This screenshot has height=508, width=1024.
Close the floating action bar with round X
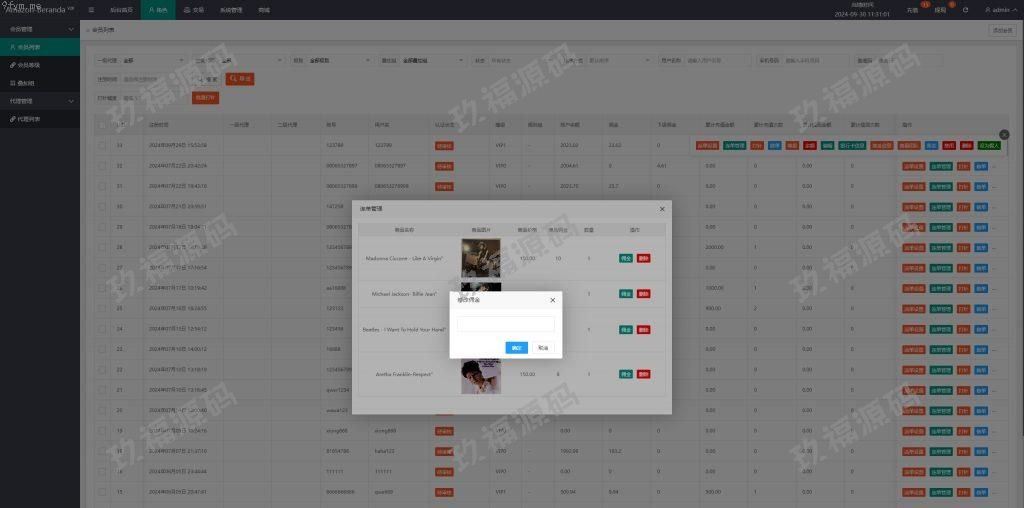click(1004, 134)
